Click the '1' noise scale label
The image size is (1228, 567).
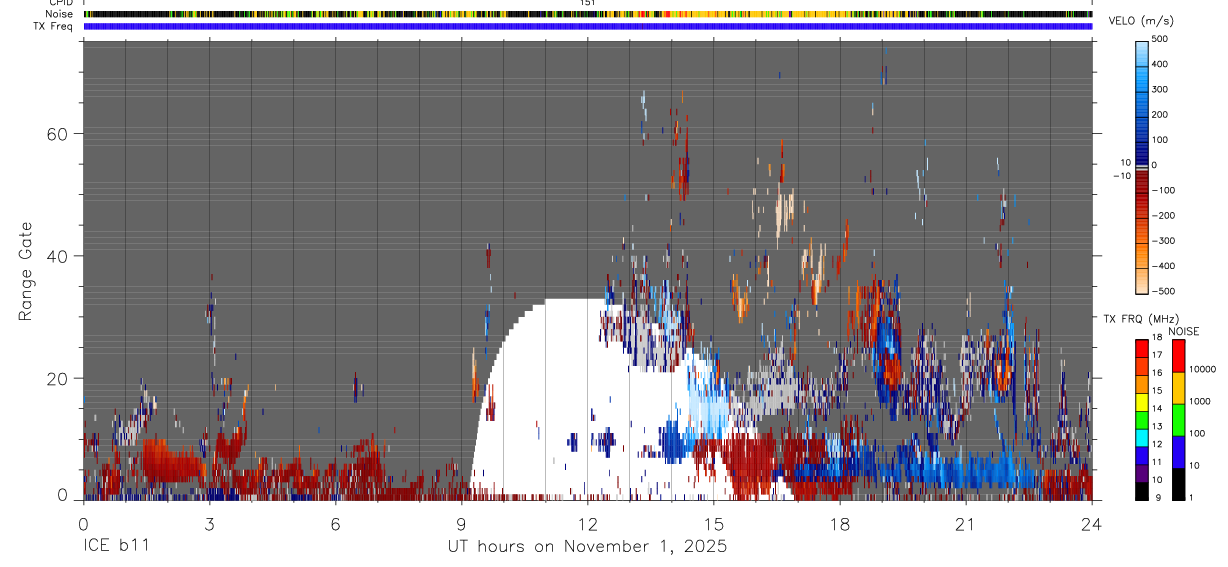pyautogui.click(x=1192, y=497)
